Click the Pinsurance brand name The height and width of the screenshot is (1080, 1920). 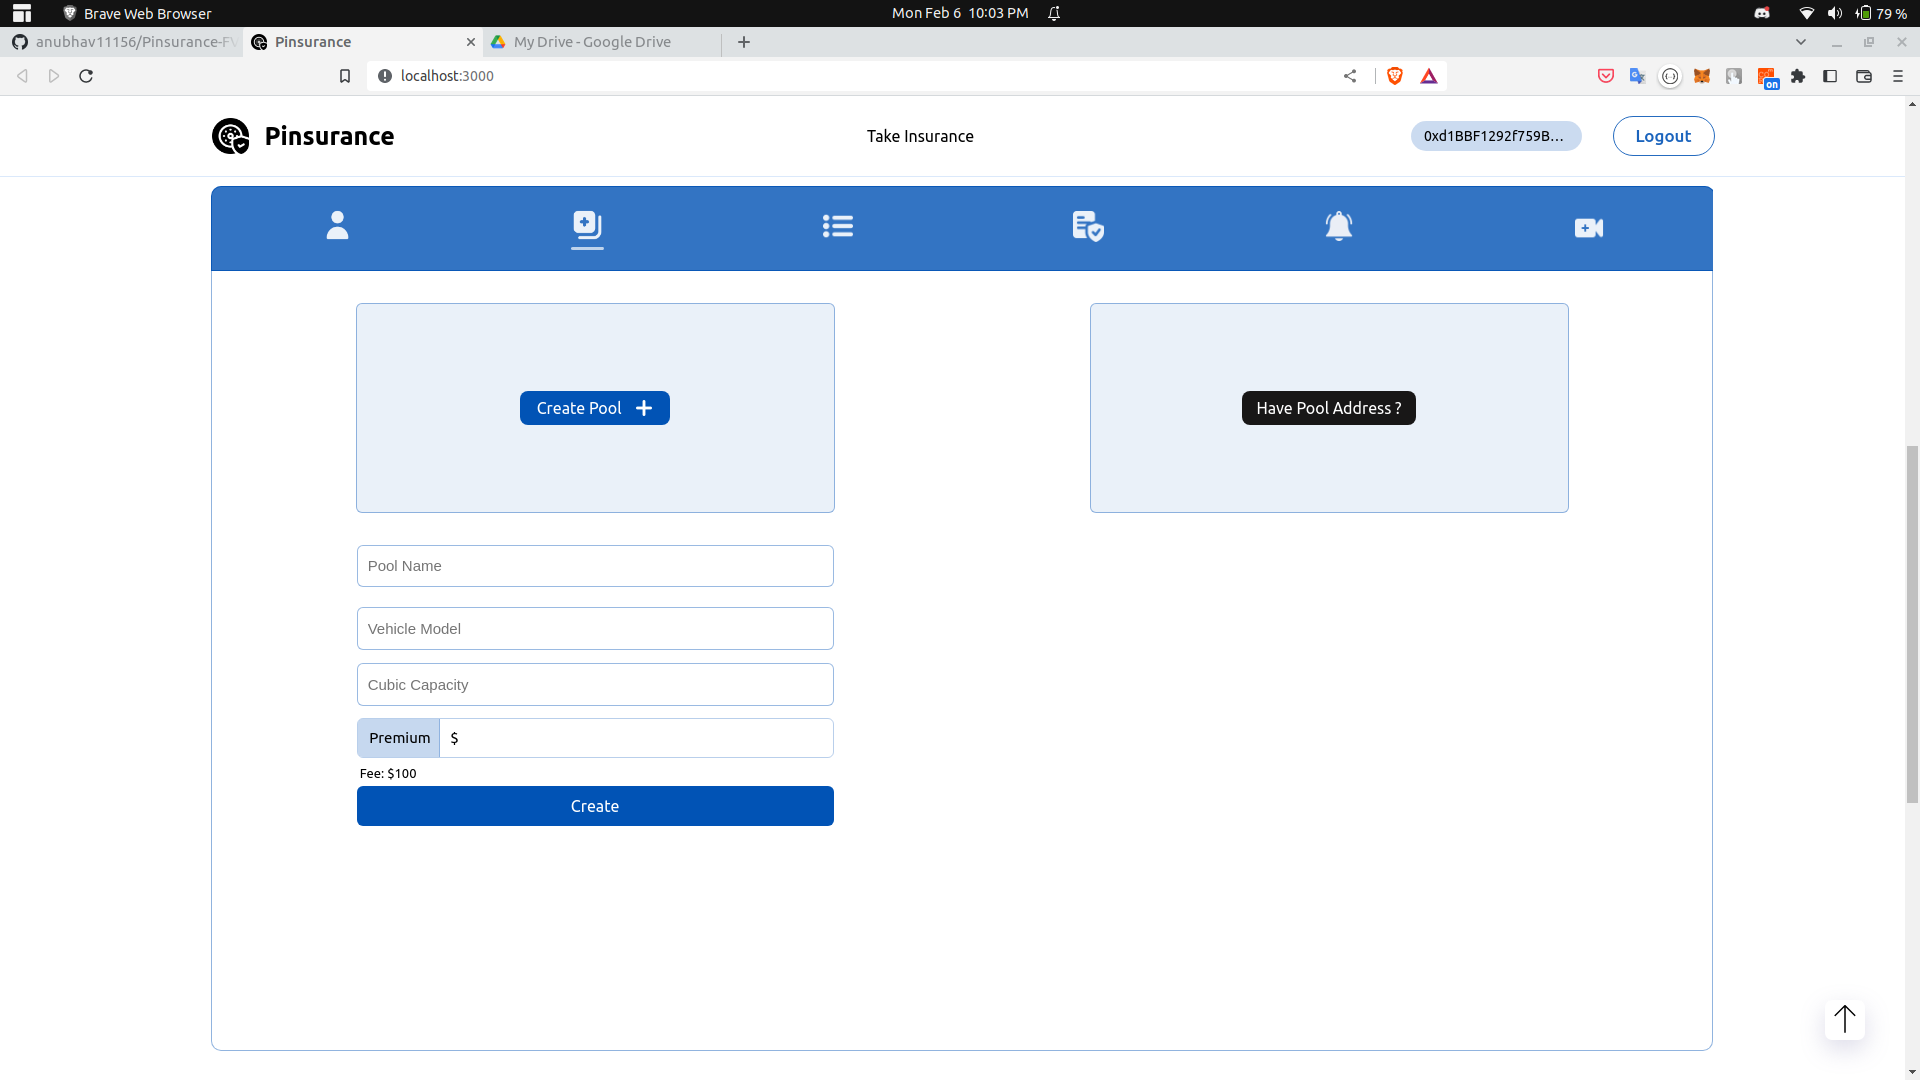coord(329,136)
